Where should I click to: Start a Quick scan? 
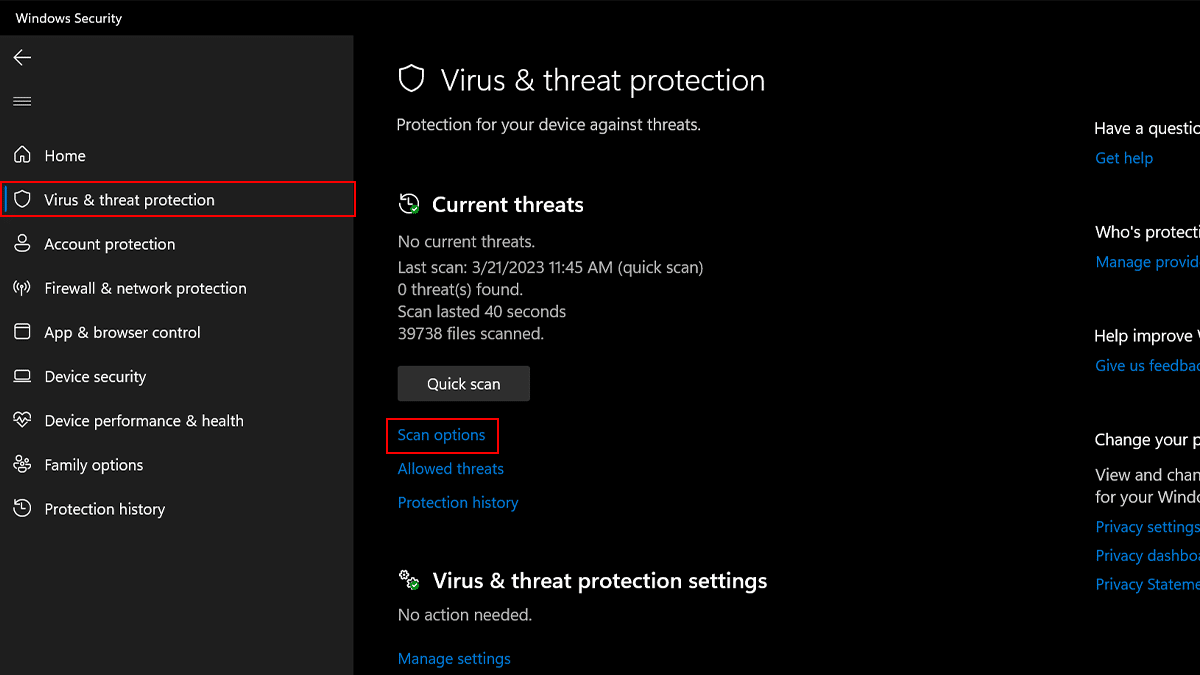(463, 383)
